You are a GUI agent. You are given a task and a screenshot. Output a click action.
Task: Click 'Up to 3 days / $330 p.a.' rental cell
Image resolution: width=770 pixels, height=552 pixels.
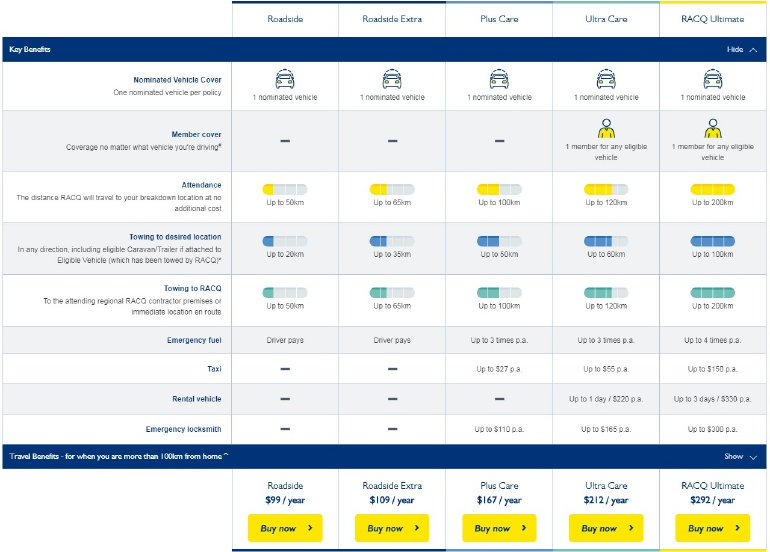[713, 399]
